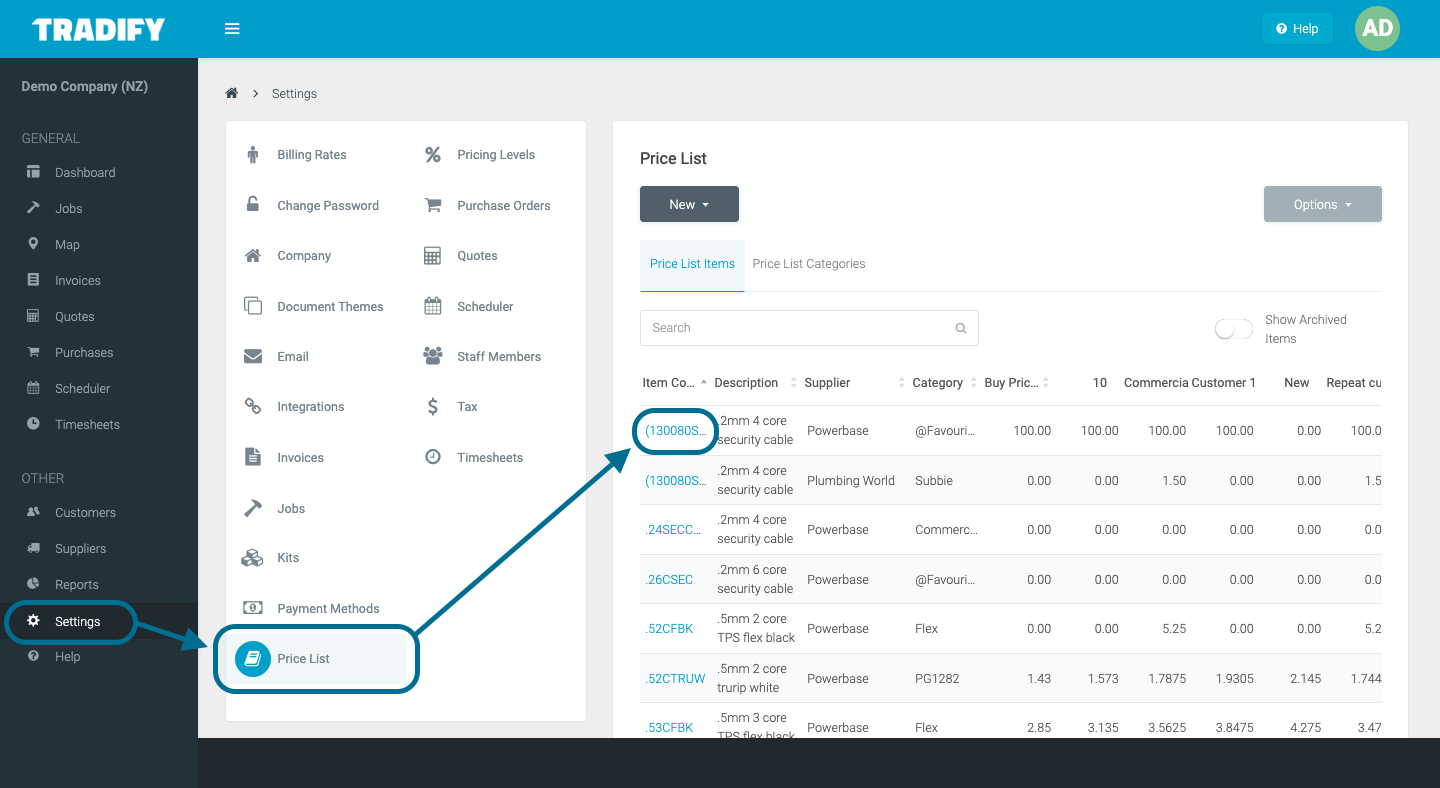Click the home breadcrumb icon

(x=231, y=93)
